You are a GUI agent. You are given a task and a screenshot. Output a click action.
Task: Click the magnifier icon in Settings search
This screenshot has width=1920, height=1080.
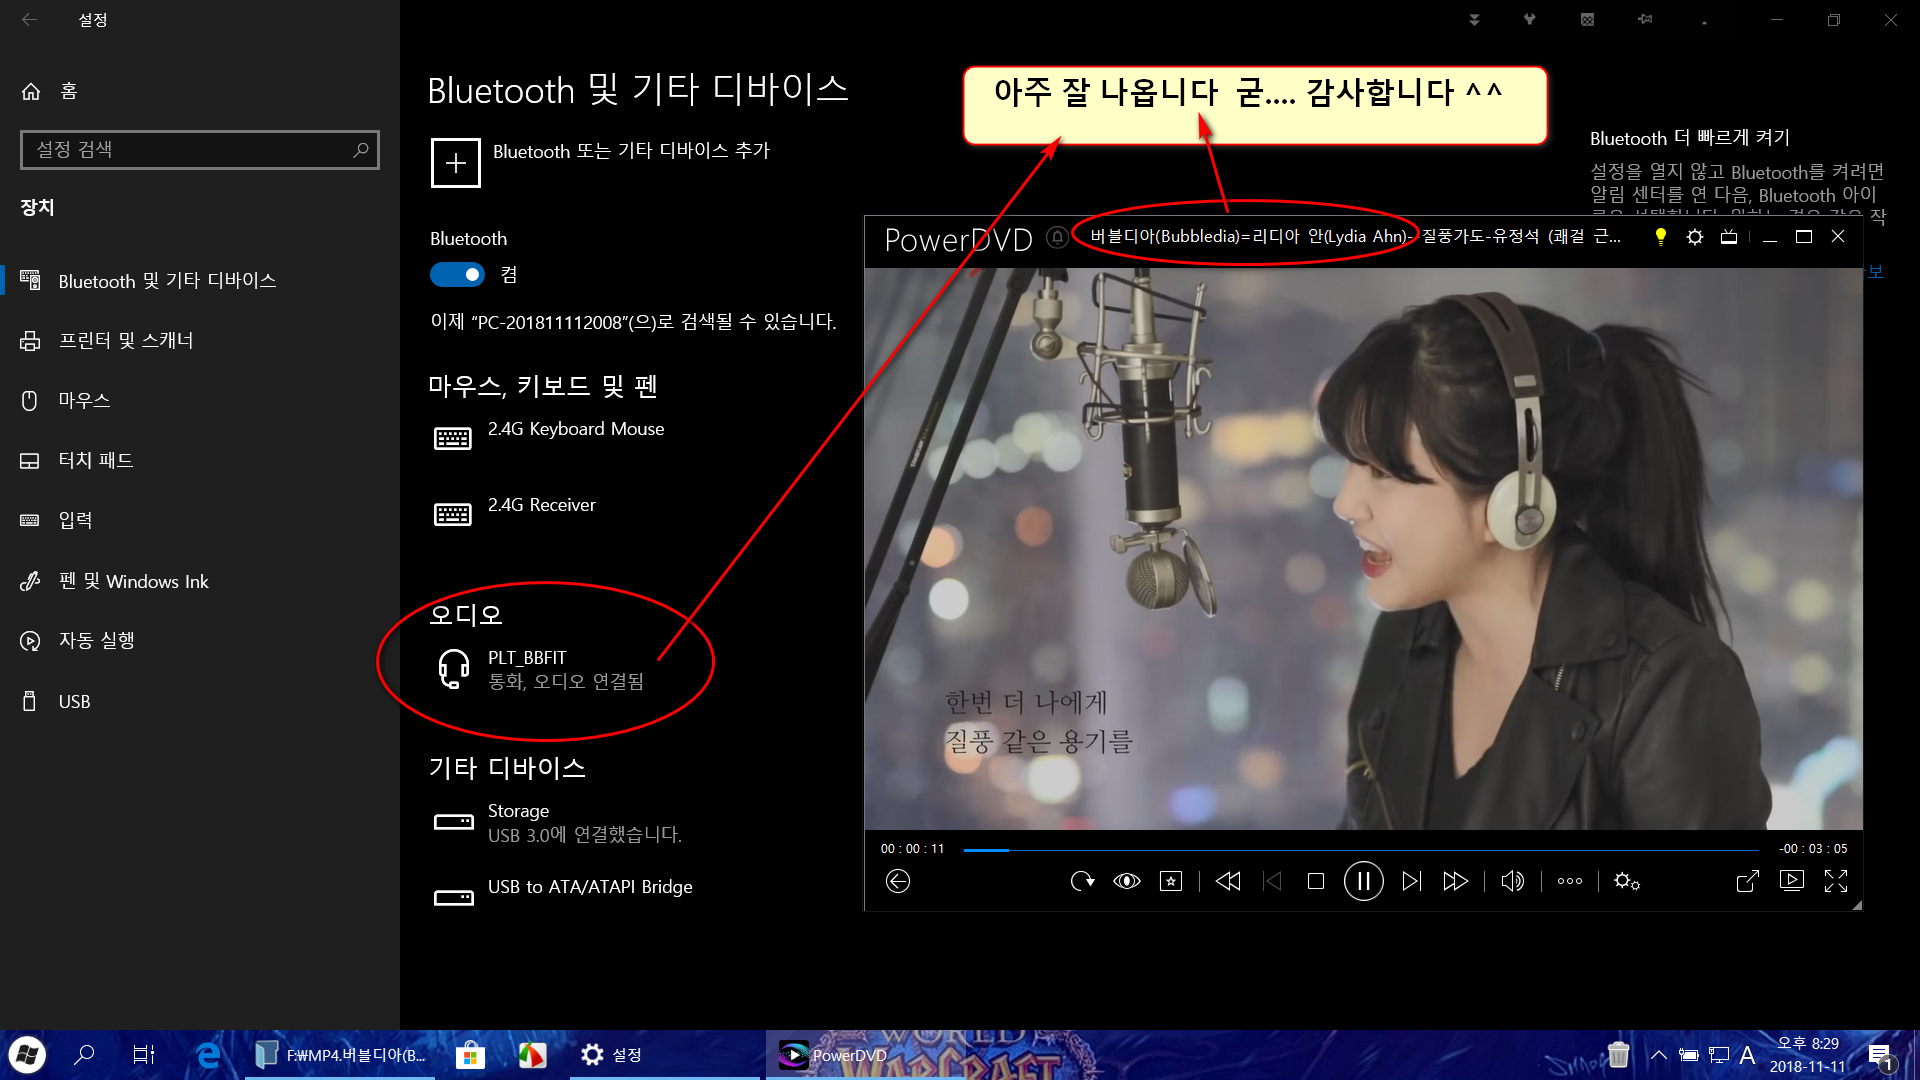[x=361, y=150]
